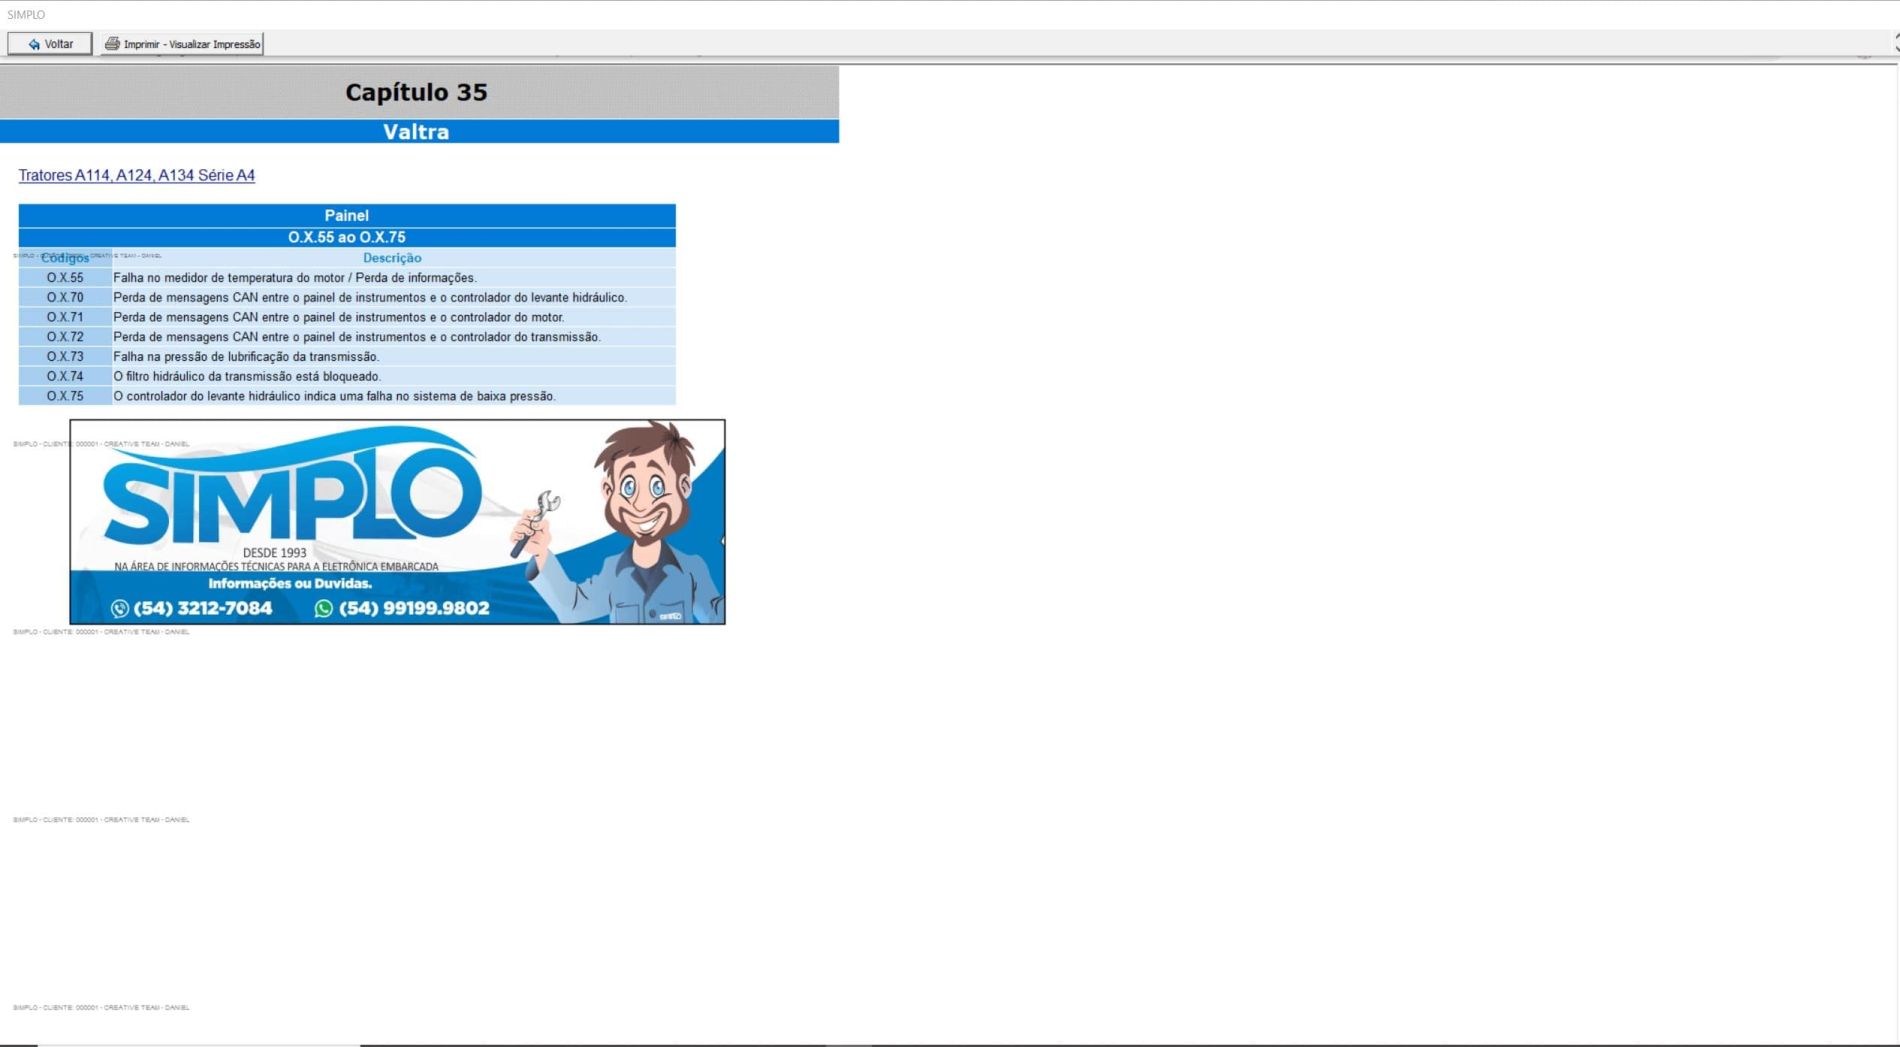Click the O.X.75 code cell
The image size is (1900, 1047).
coord(65,396)
